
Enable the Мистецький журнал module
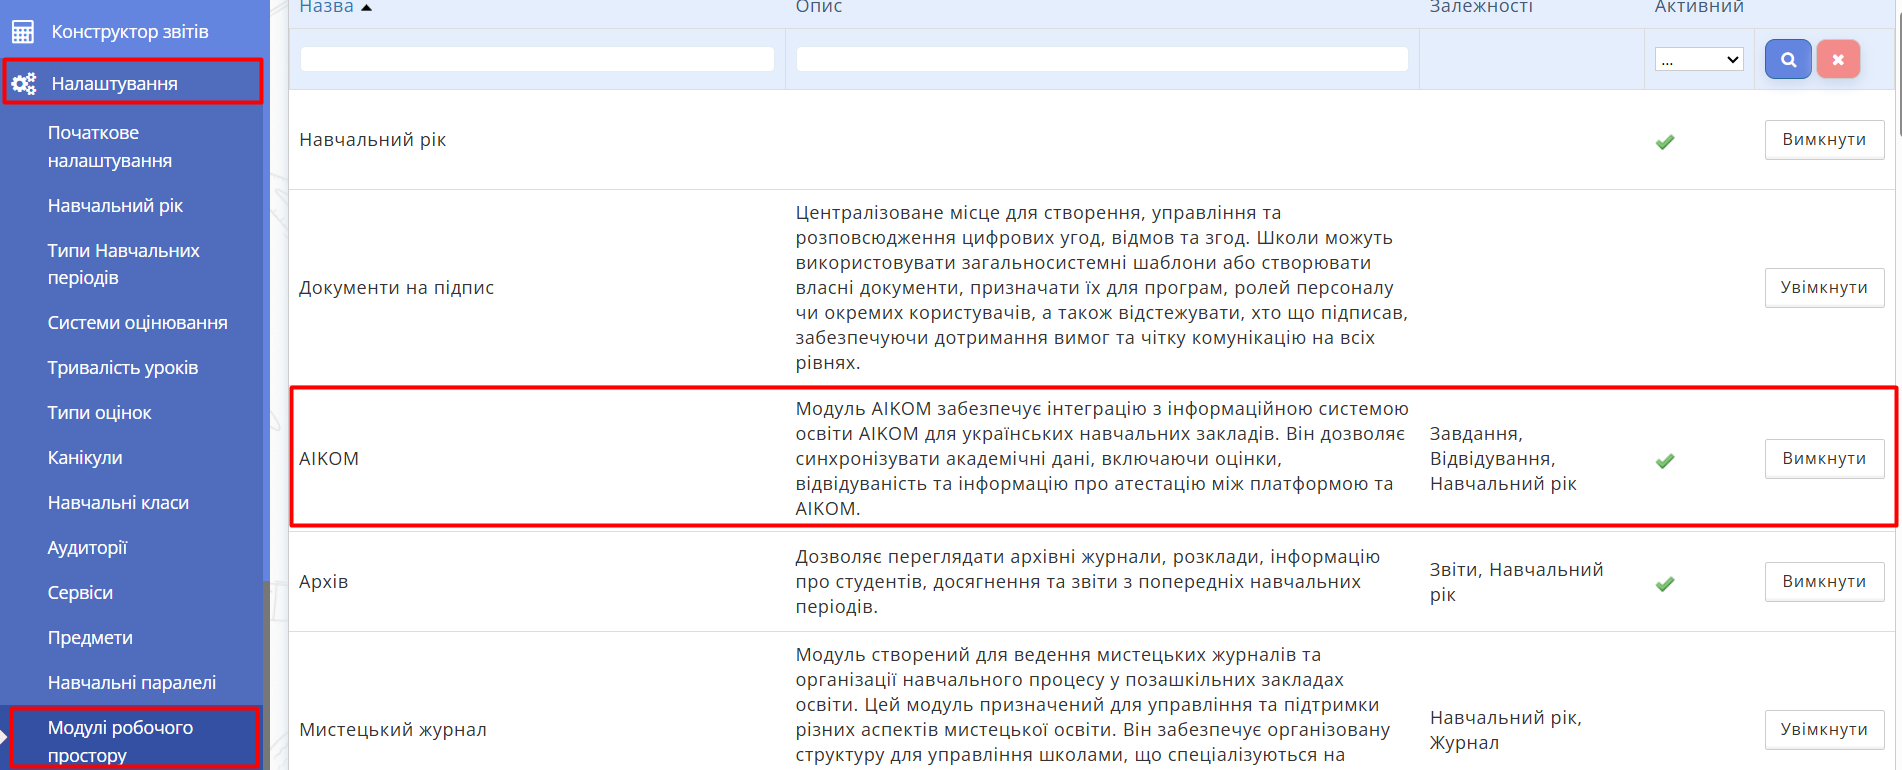click(1823, 730)
